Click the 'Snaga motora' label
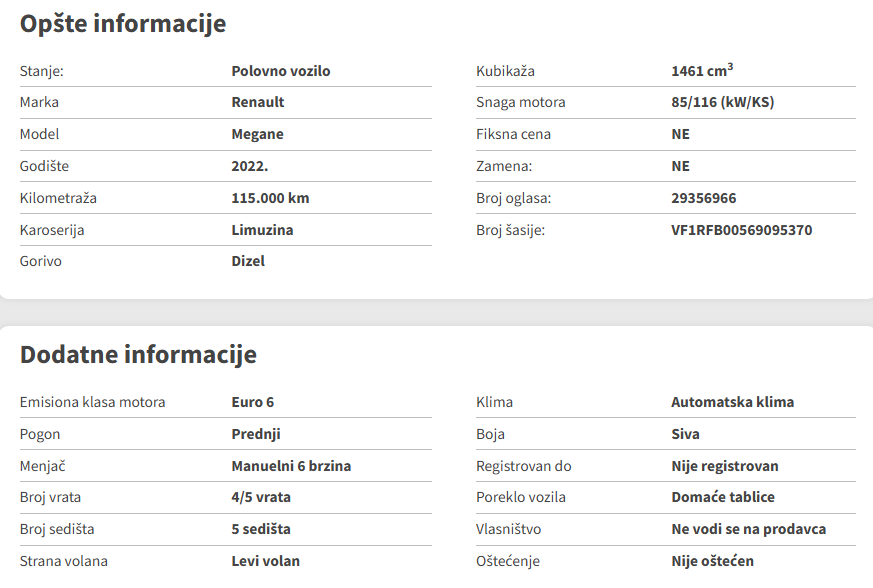The width and height of the screenshot is (873, 588). [x=521, y=102]
